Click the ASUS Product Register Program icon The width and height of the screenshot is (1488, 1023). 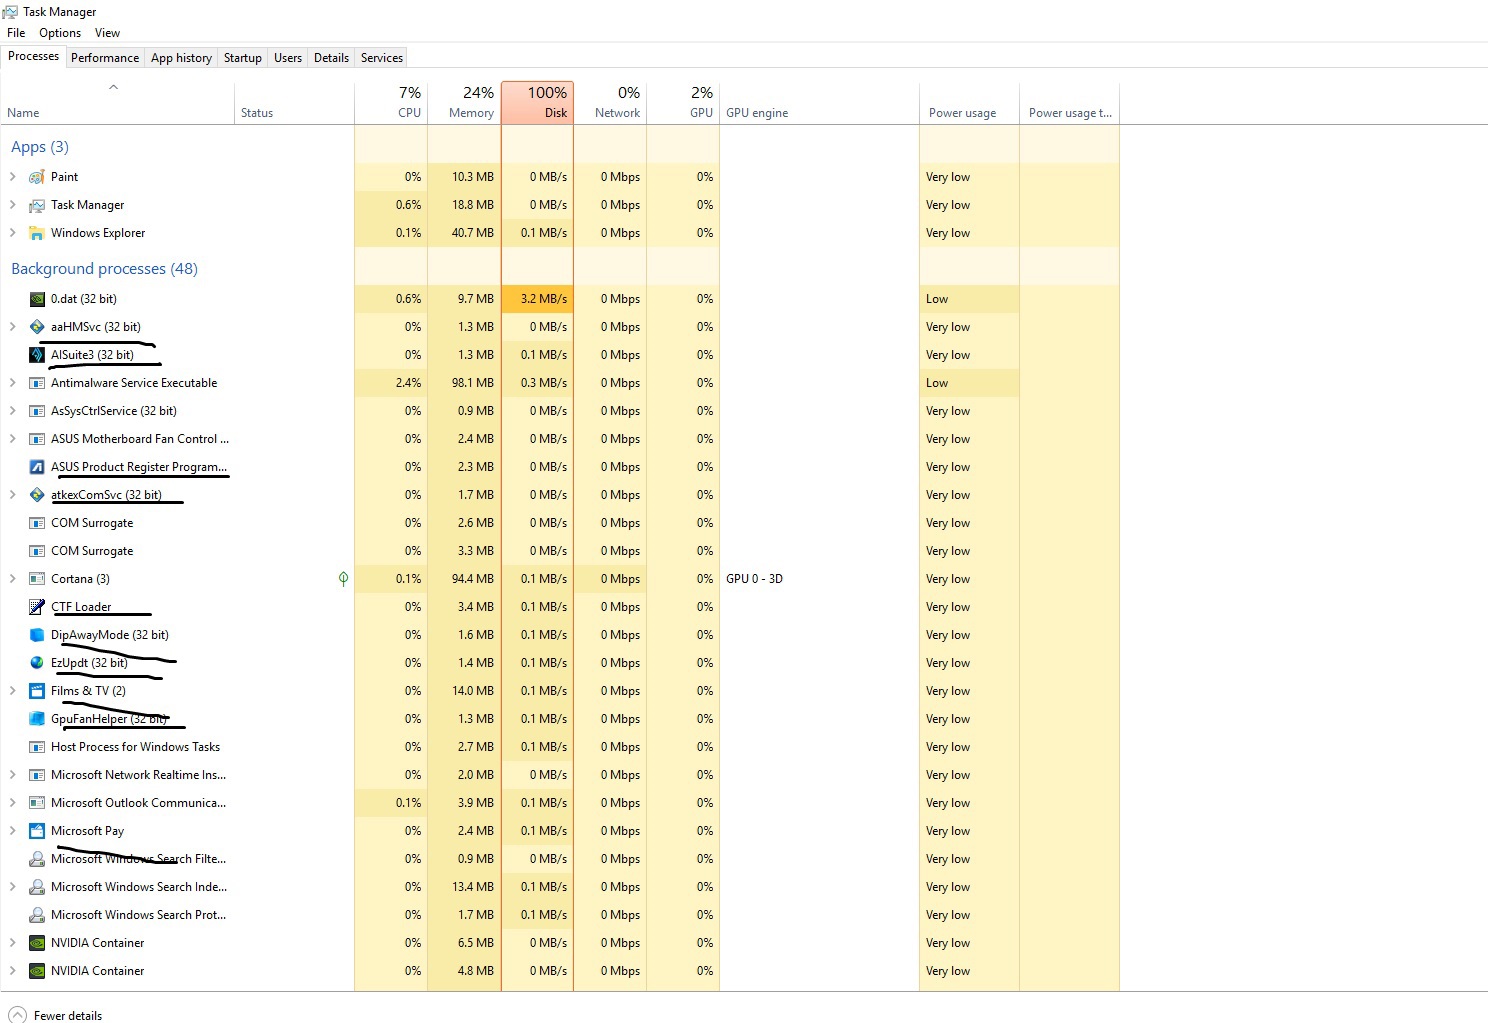click(x=37, y=467)
